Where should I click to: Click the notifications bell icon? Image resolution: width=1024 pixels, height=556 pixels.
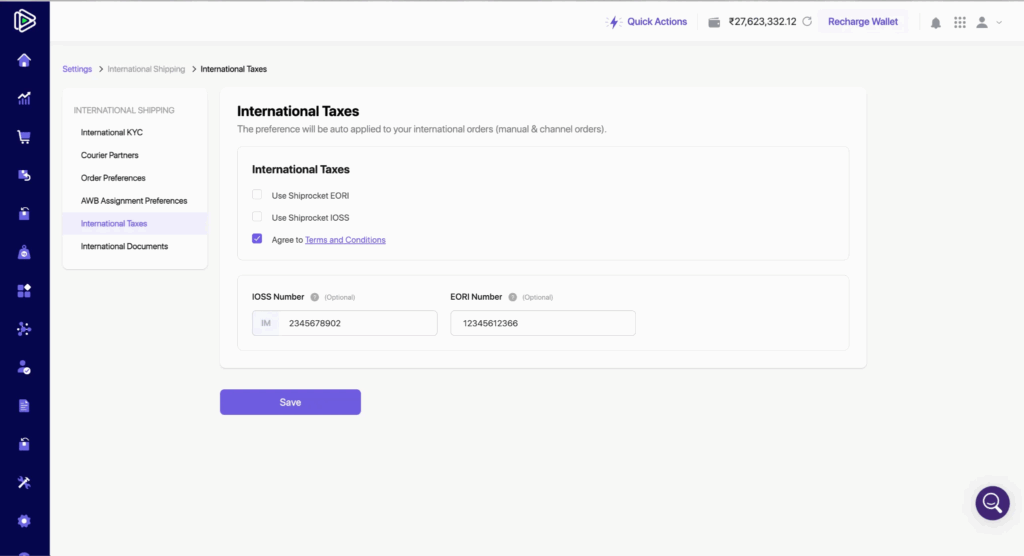tap(936, 22)
